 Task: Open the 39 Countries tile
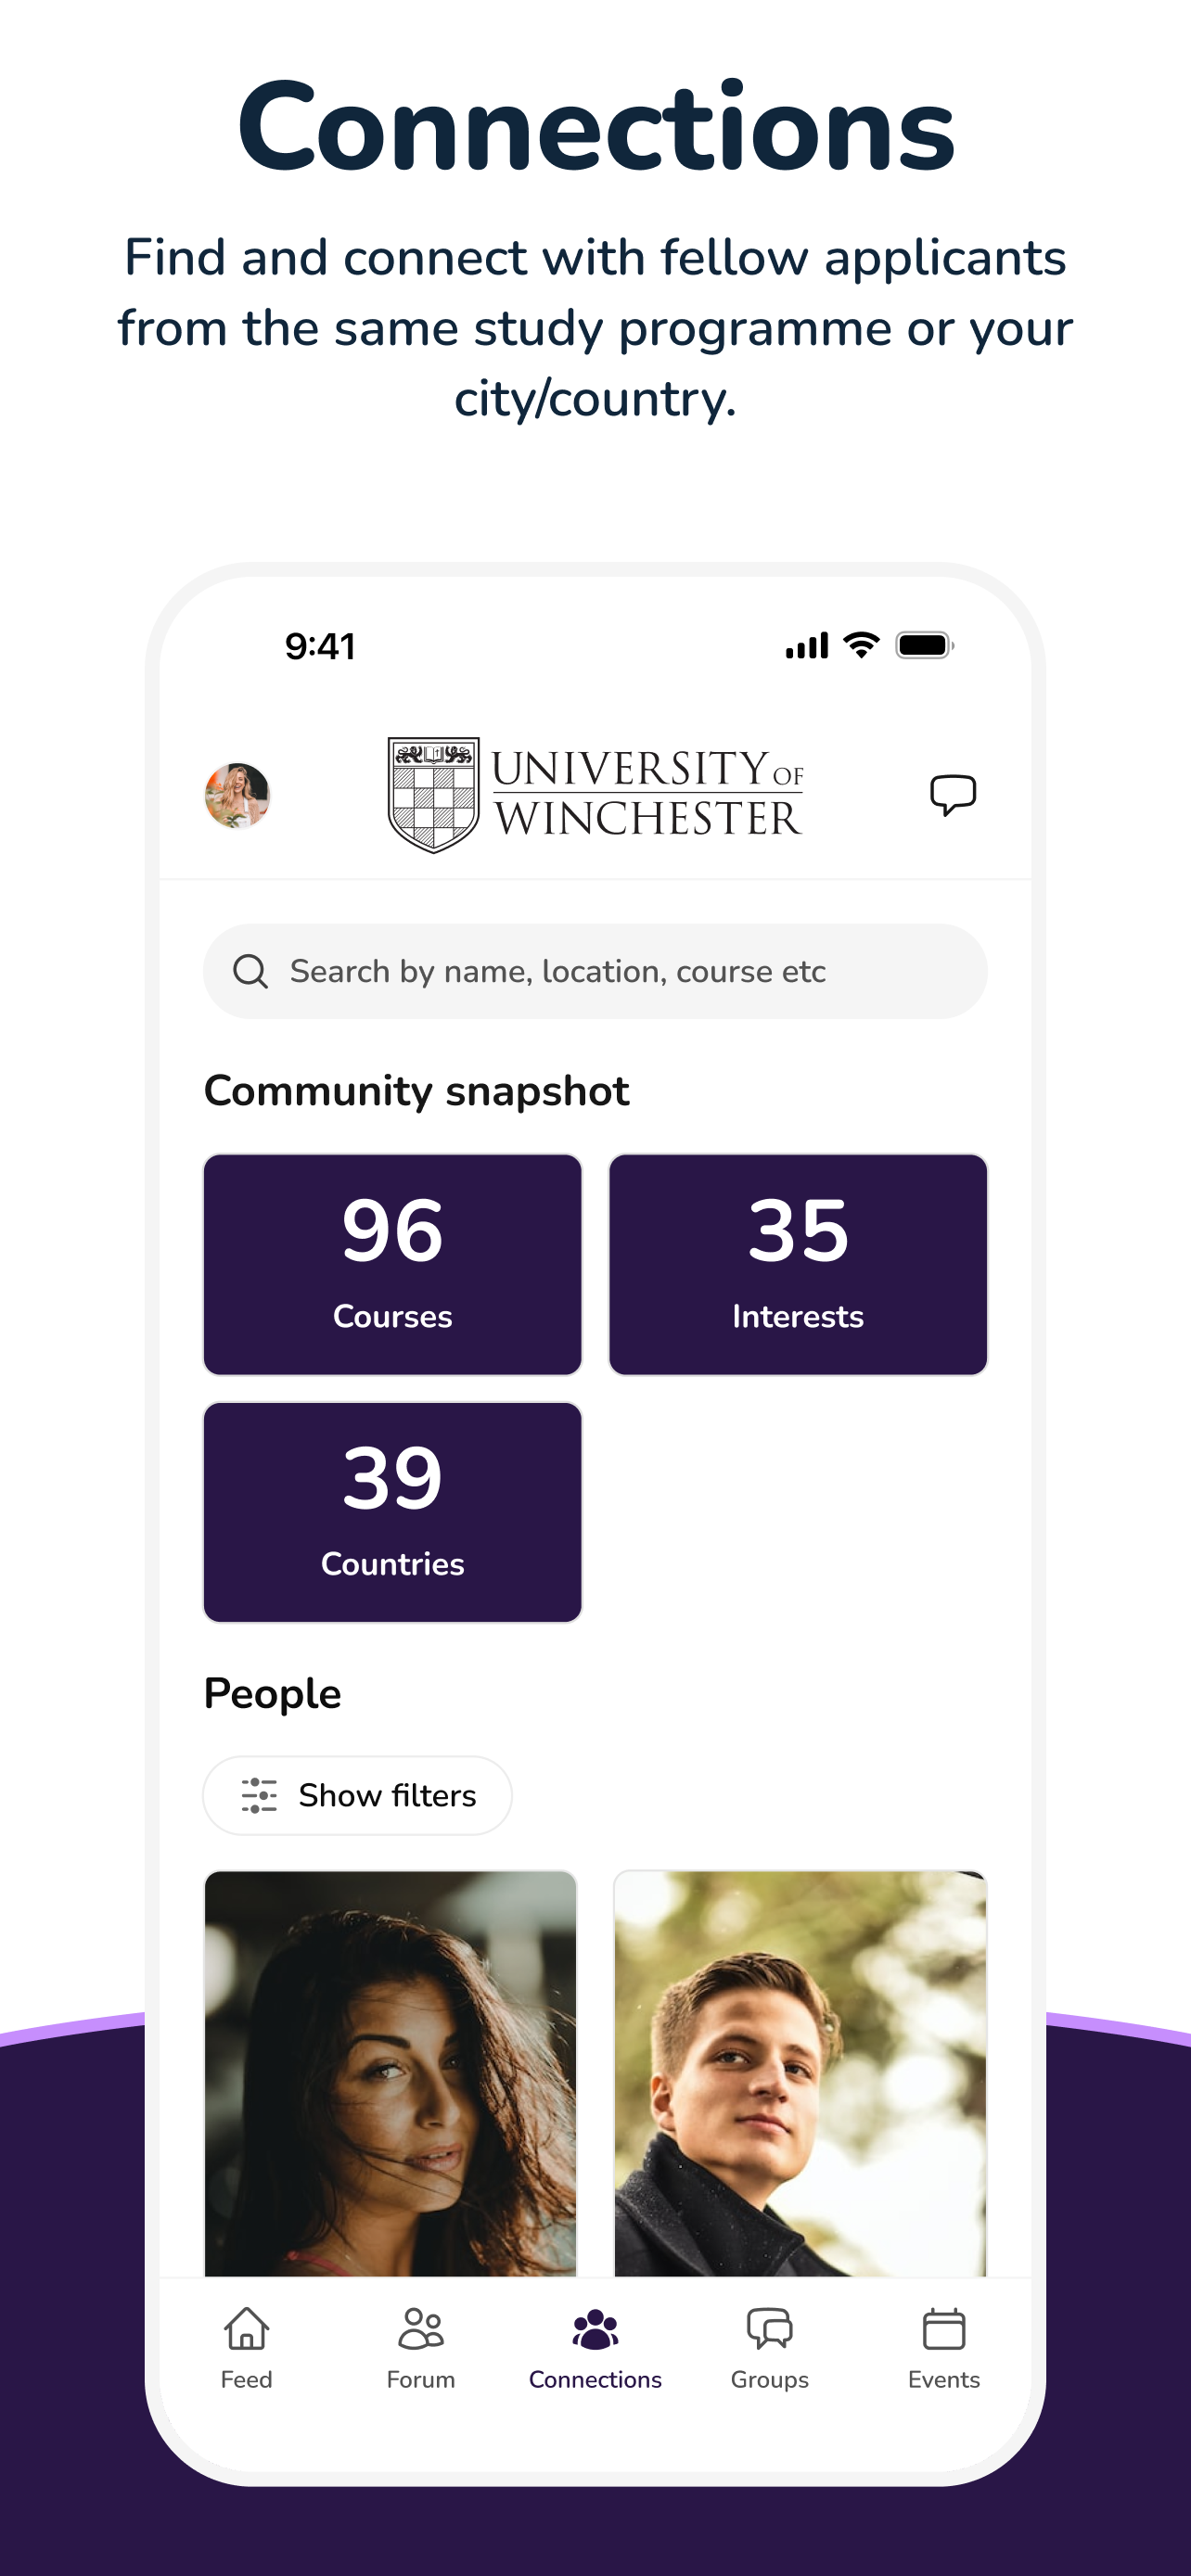coord(392,1512)
